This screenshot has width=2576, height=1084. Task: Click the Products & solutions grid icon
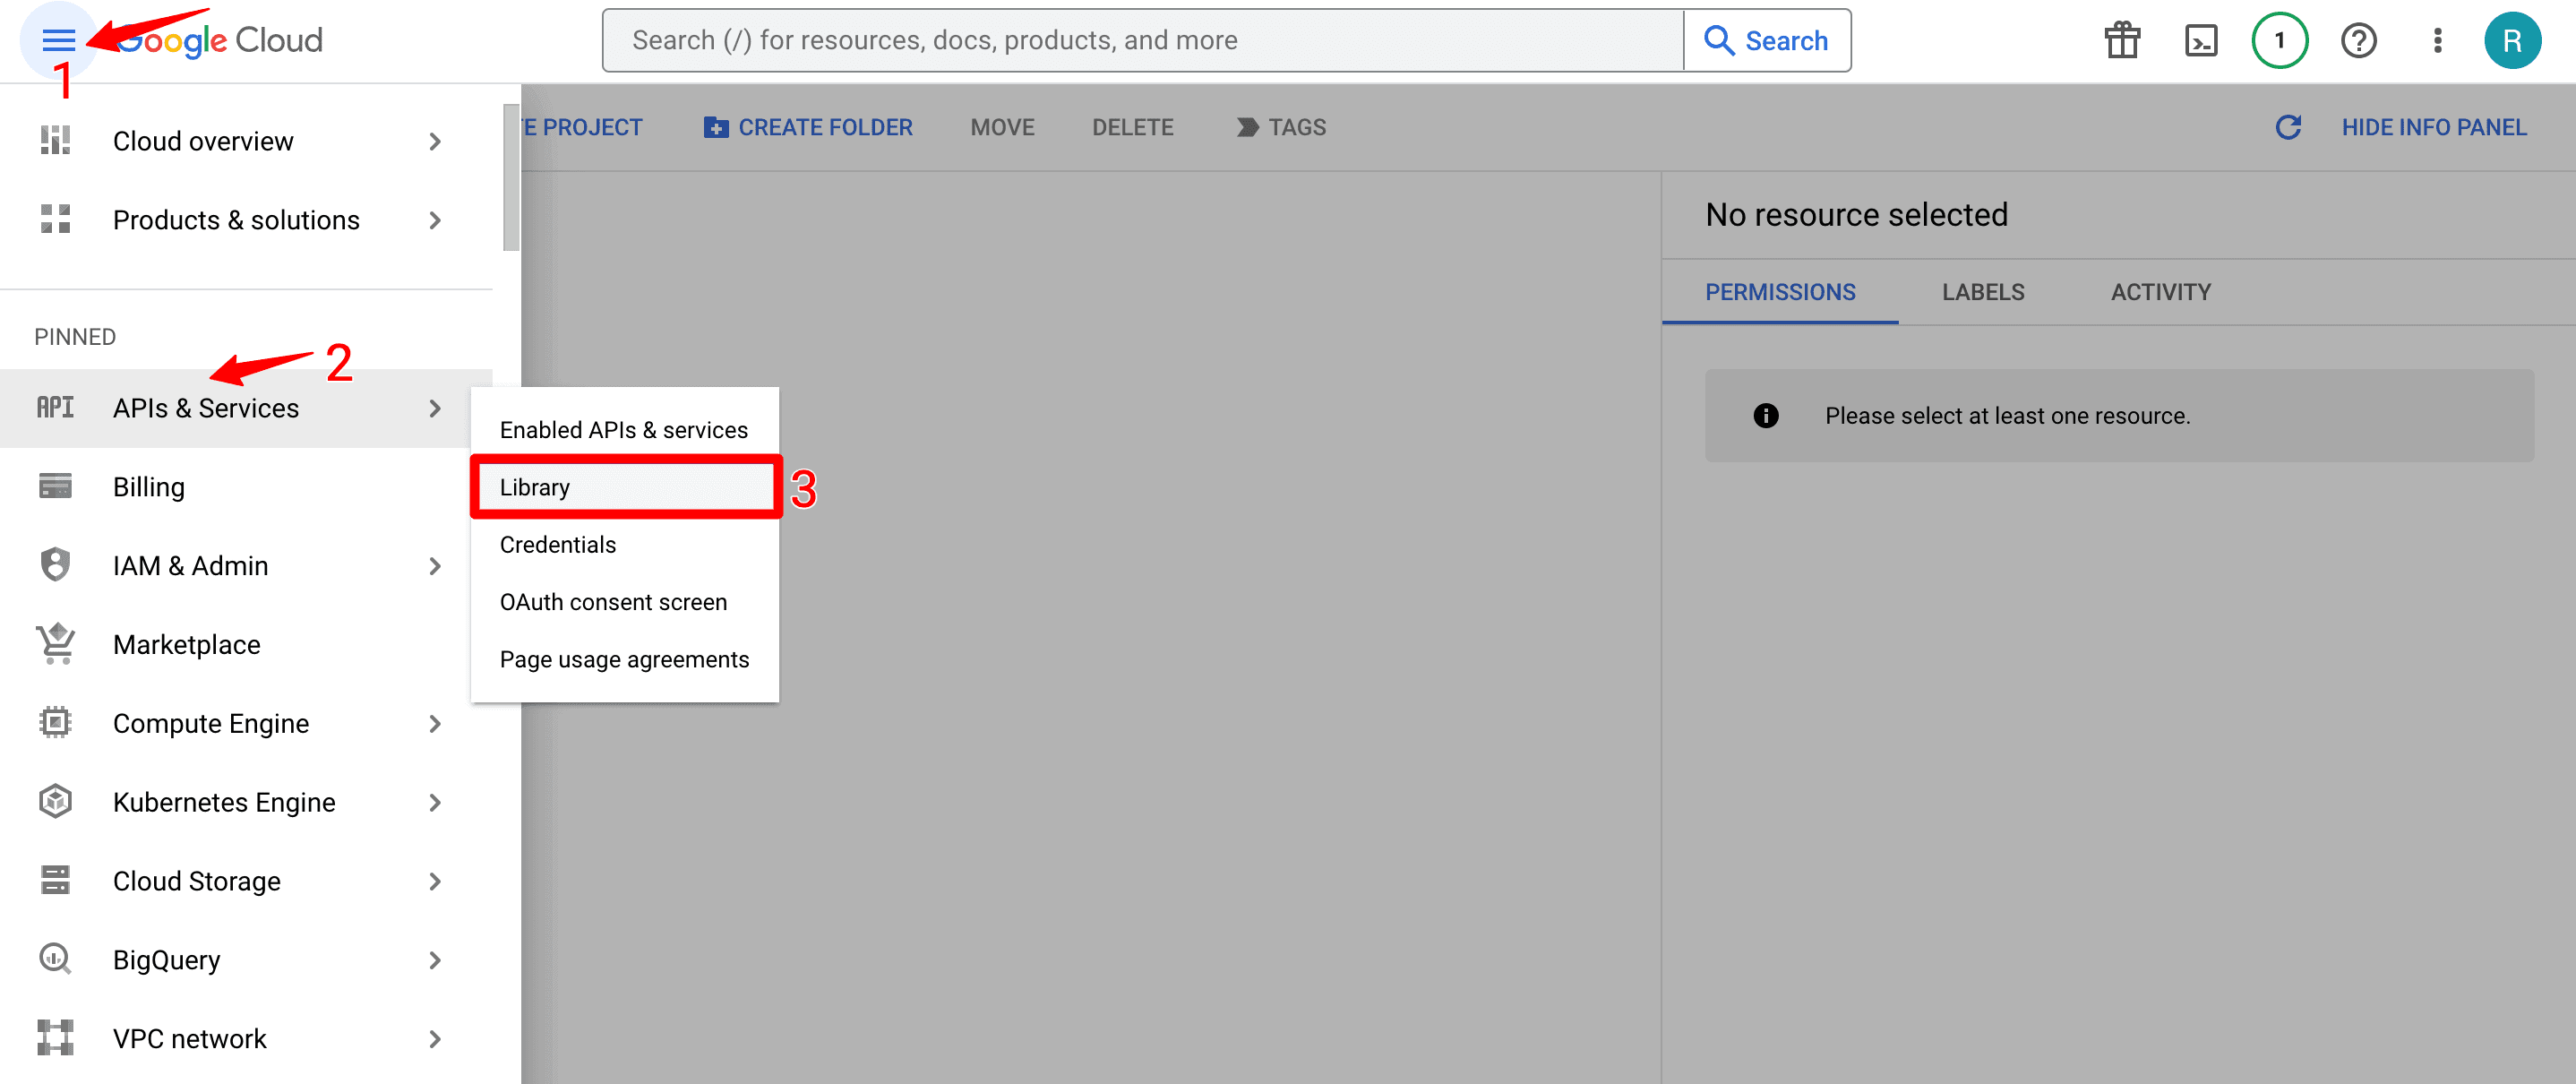click(x=55, y=219)
